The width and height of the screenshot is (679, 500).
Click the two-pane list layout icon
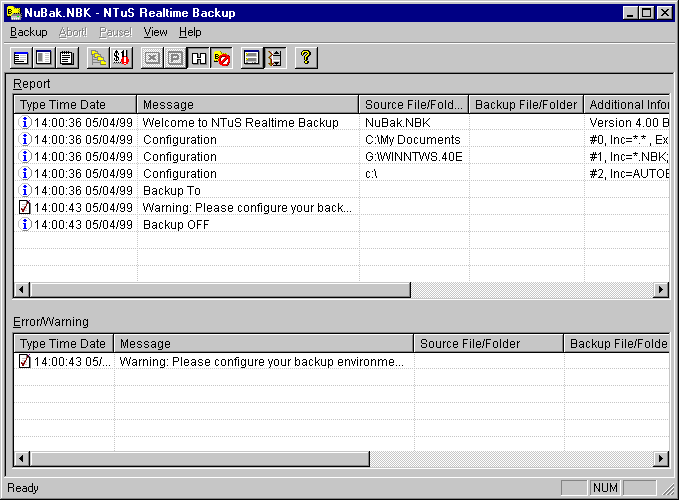point(252,58)
